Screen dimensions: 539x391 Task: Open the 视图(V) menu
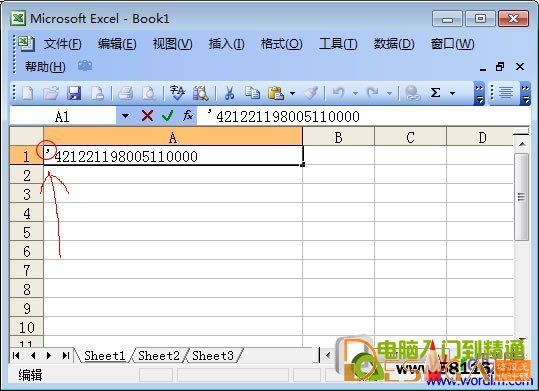[x=172, y=44]
